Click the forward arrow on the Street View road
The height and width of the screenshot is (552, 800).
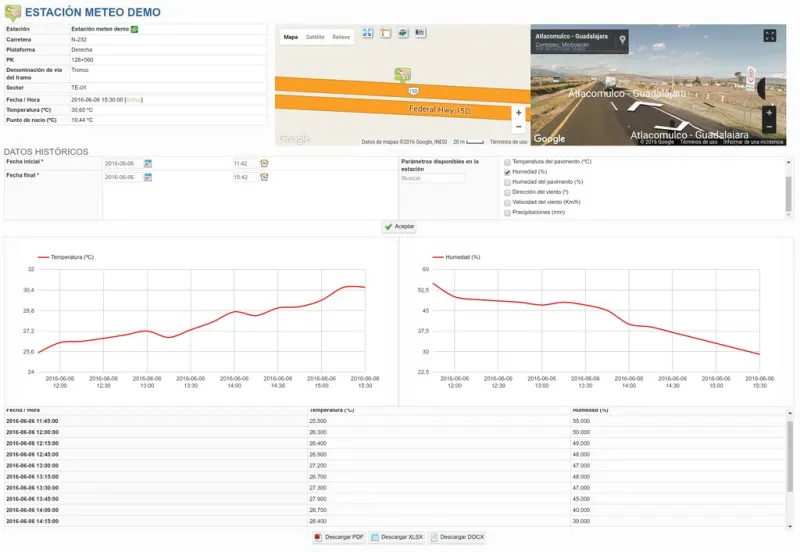click(645, 106)
